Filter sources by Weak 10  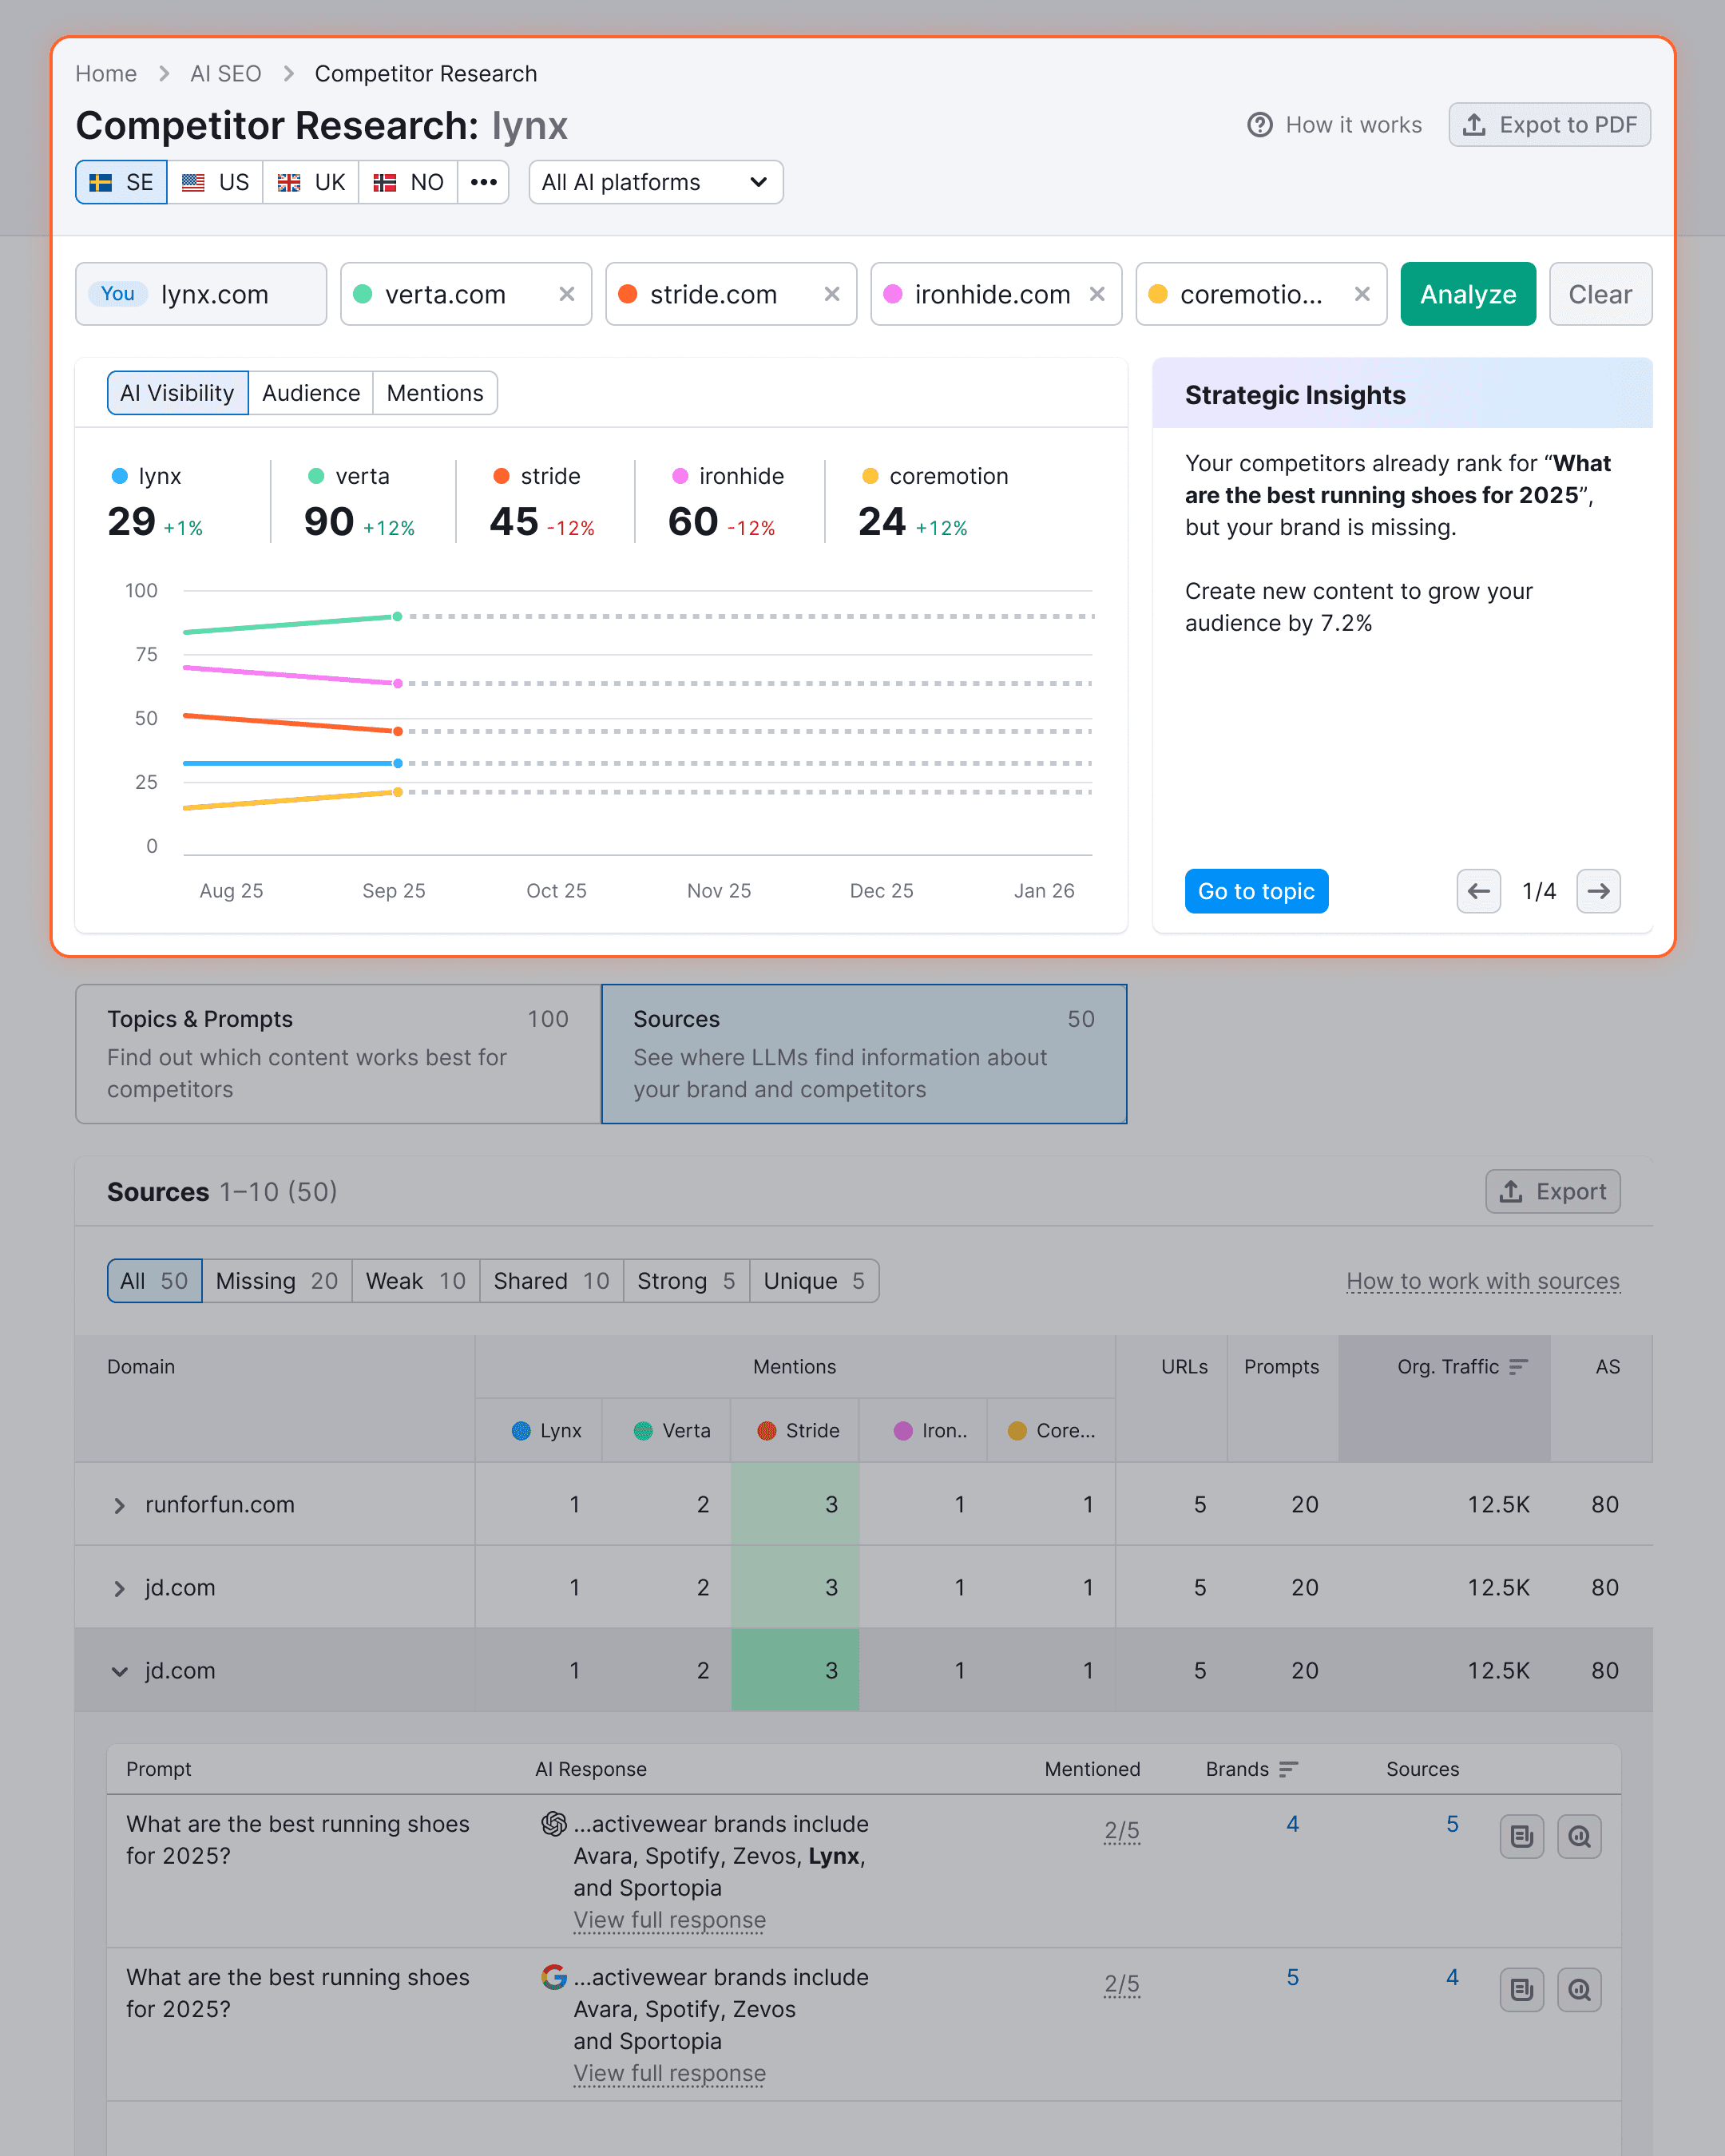(x=416, y=1281)
